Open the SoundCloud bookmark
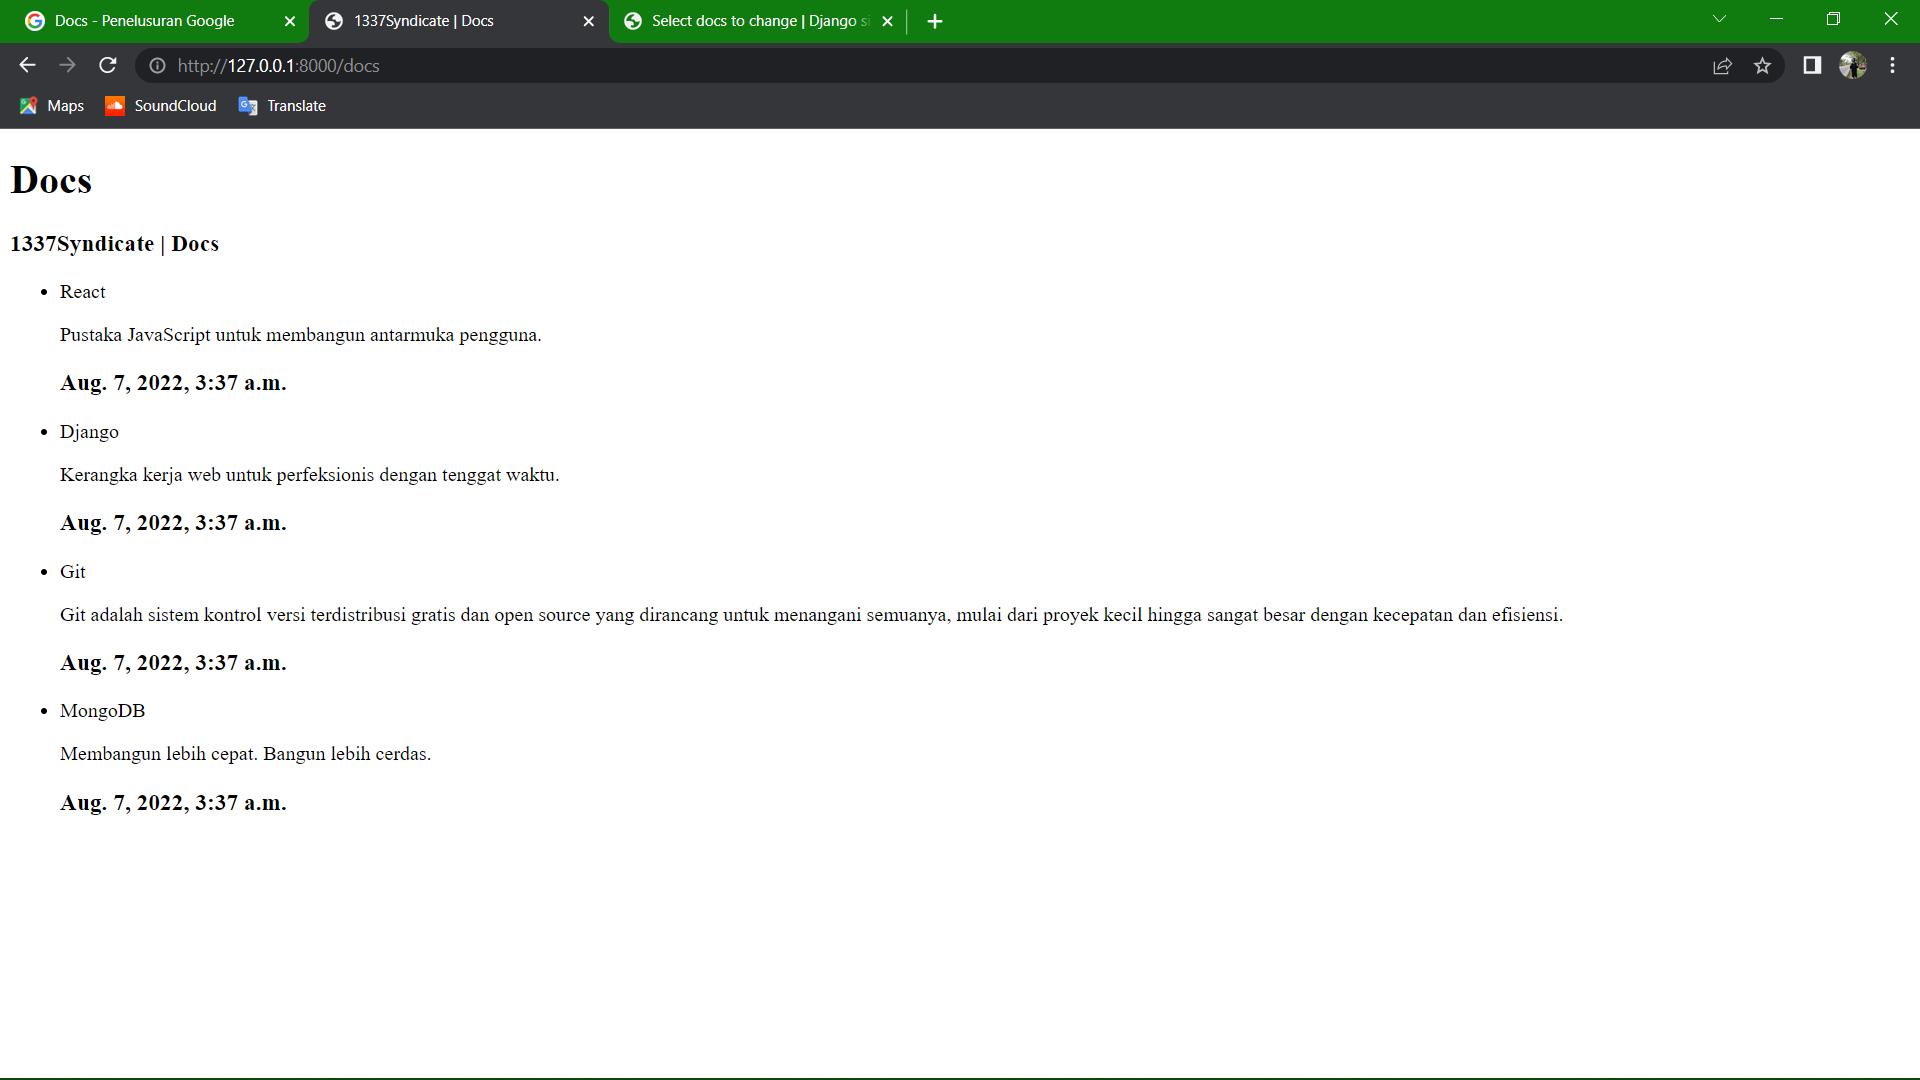The image size is (1920, 1080). click(161, 106)
